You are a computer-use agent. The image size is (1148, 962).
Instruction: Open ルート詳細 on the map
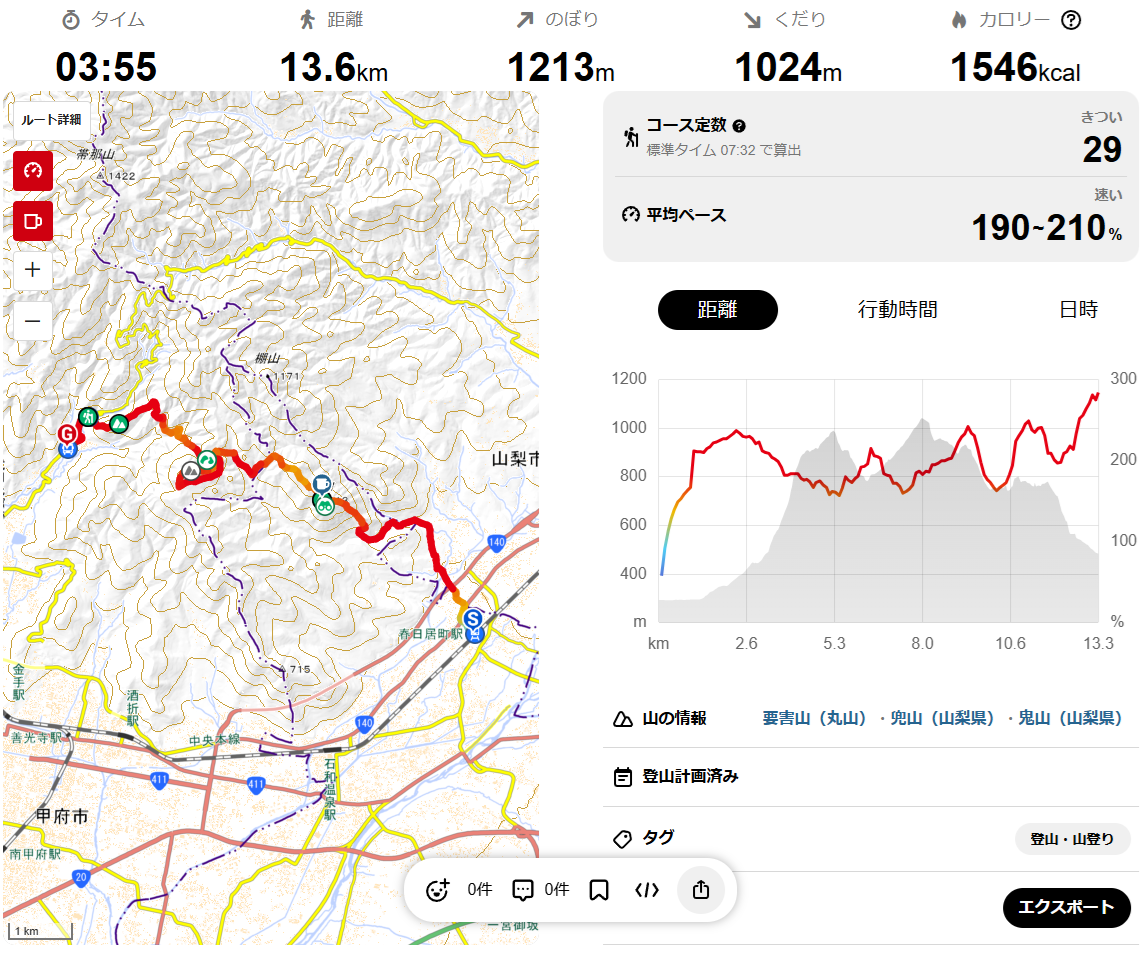click(52, 119)
